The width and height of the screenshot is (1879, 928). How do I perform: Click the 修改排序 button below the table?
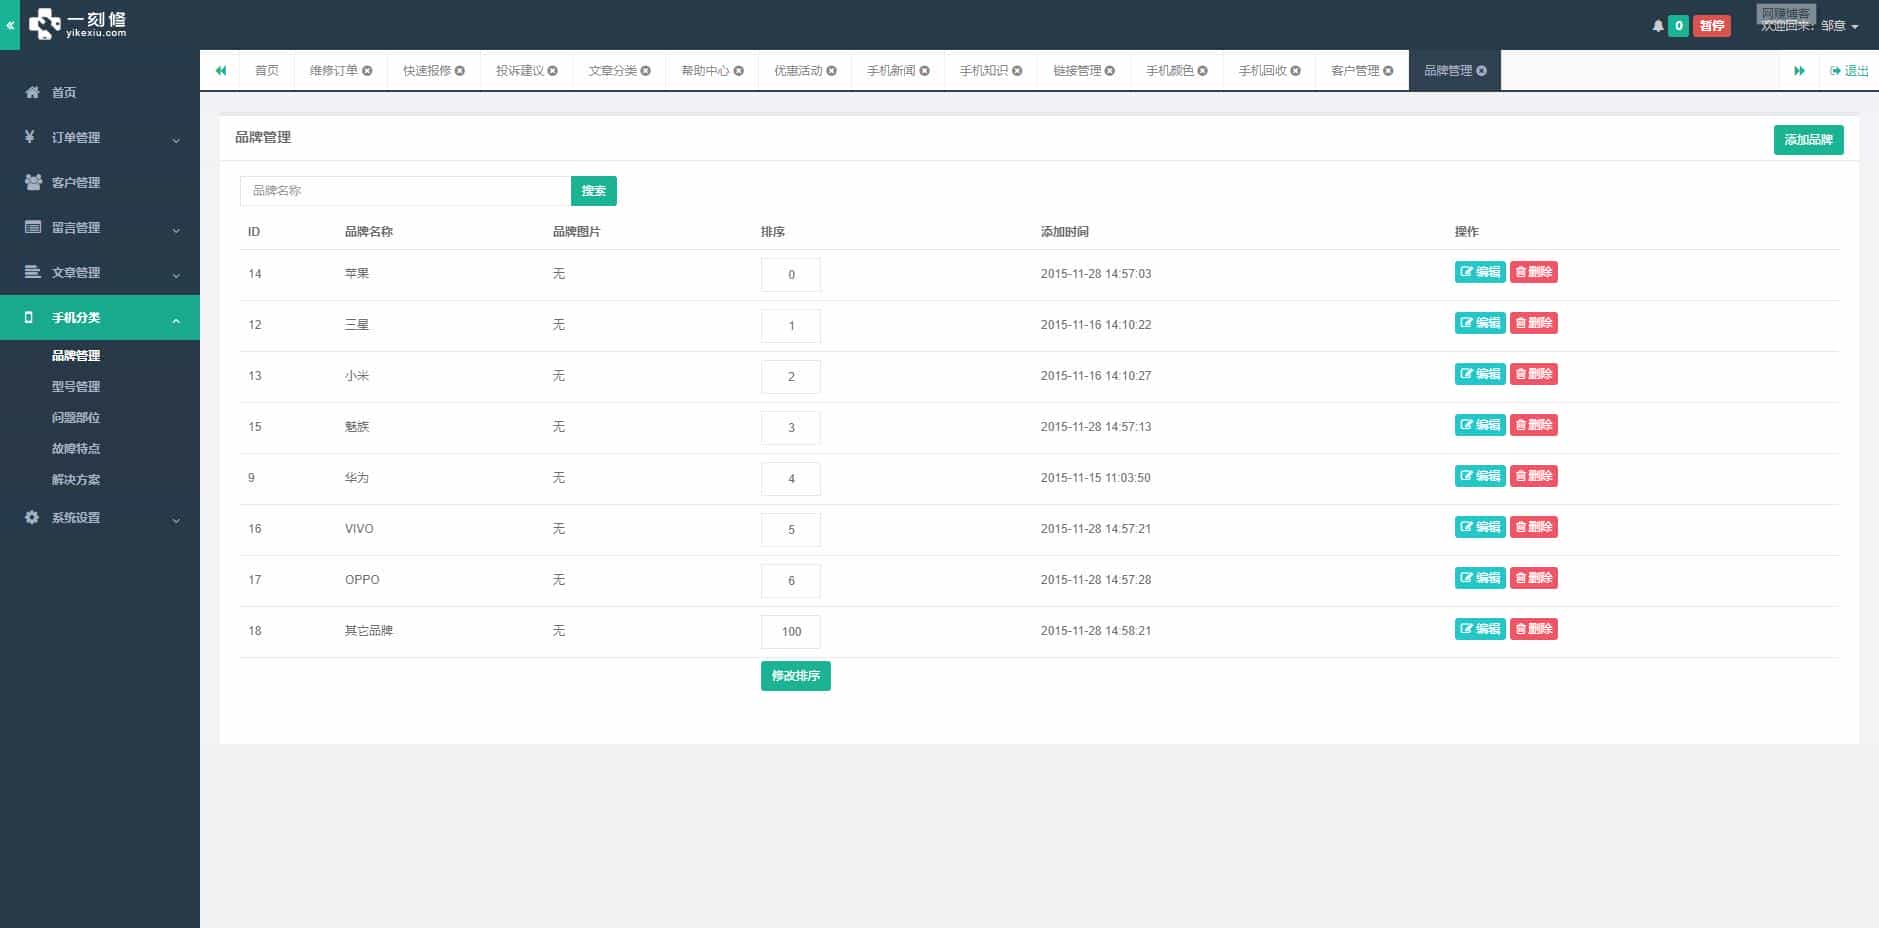(795, 676)
